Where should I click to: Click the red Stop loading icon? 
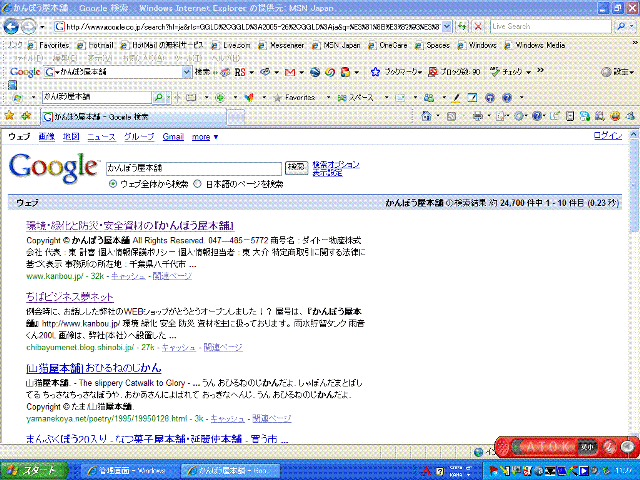pyautogui.click(x=478, y=27)
